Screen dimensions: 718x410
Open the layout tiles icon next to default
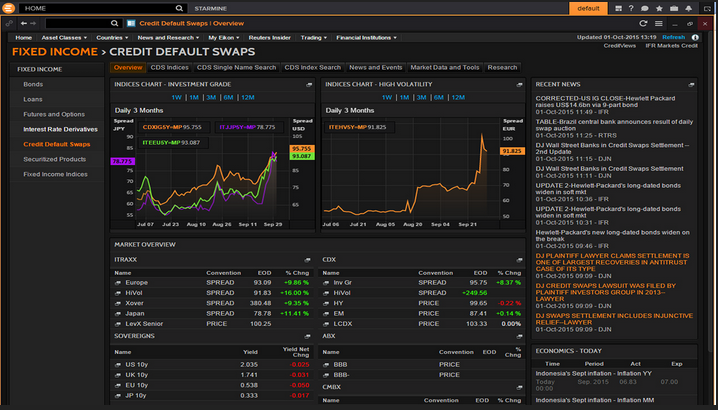click(618, 8)
